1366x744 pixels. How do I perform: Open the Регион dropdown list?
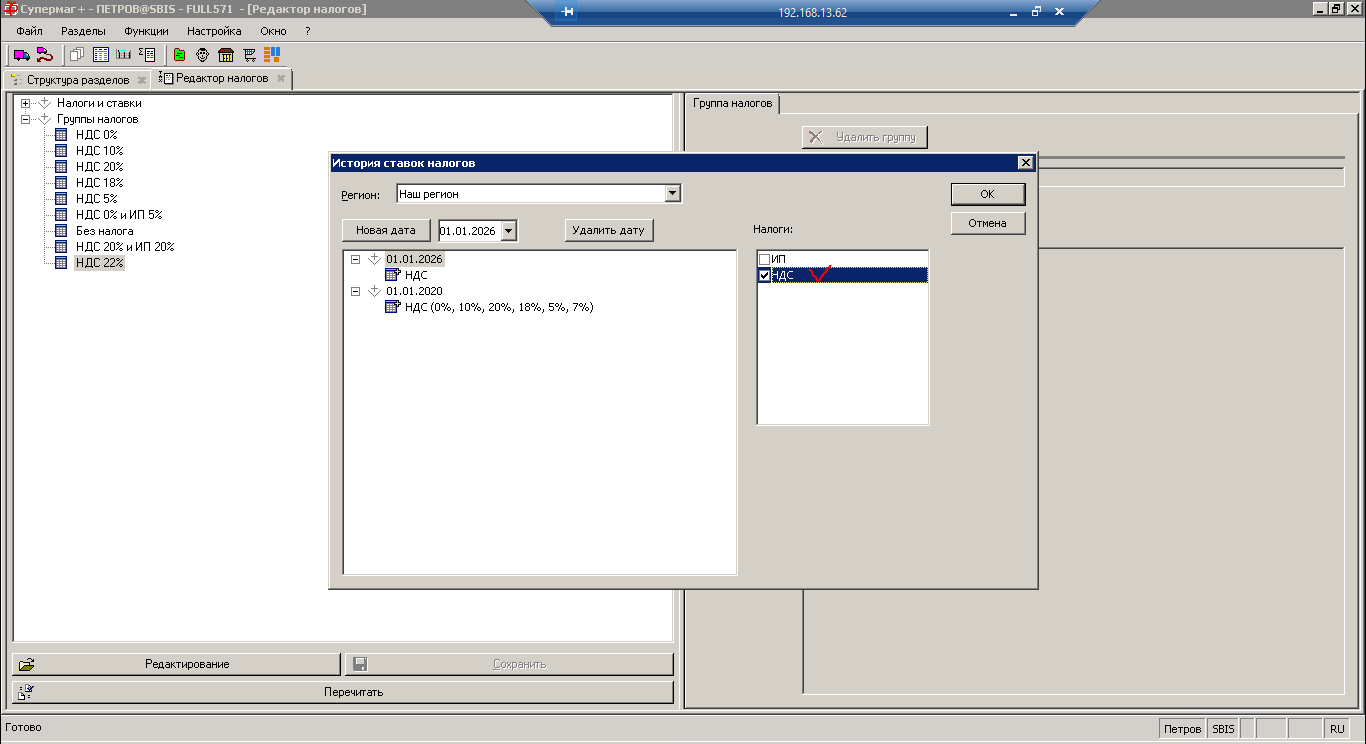672,194
